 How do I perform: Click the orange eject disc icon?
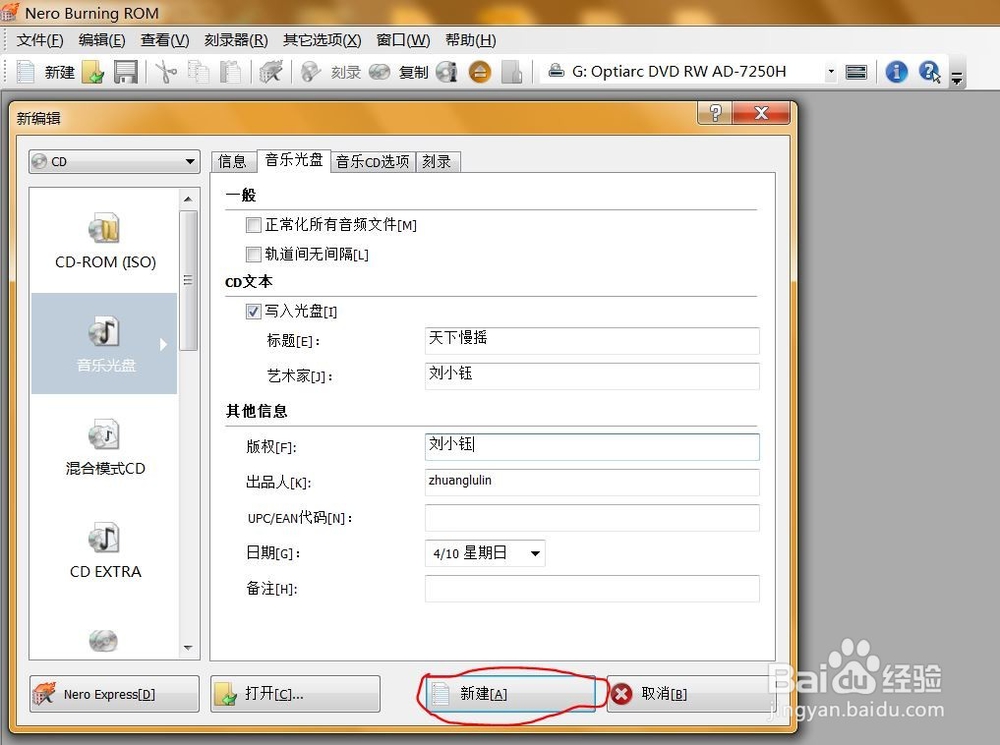pos(480,71)
